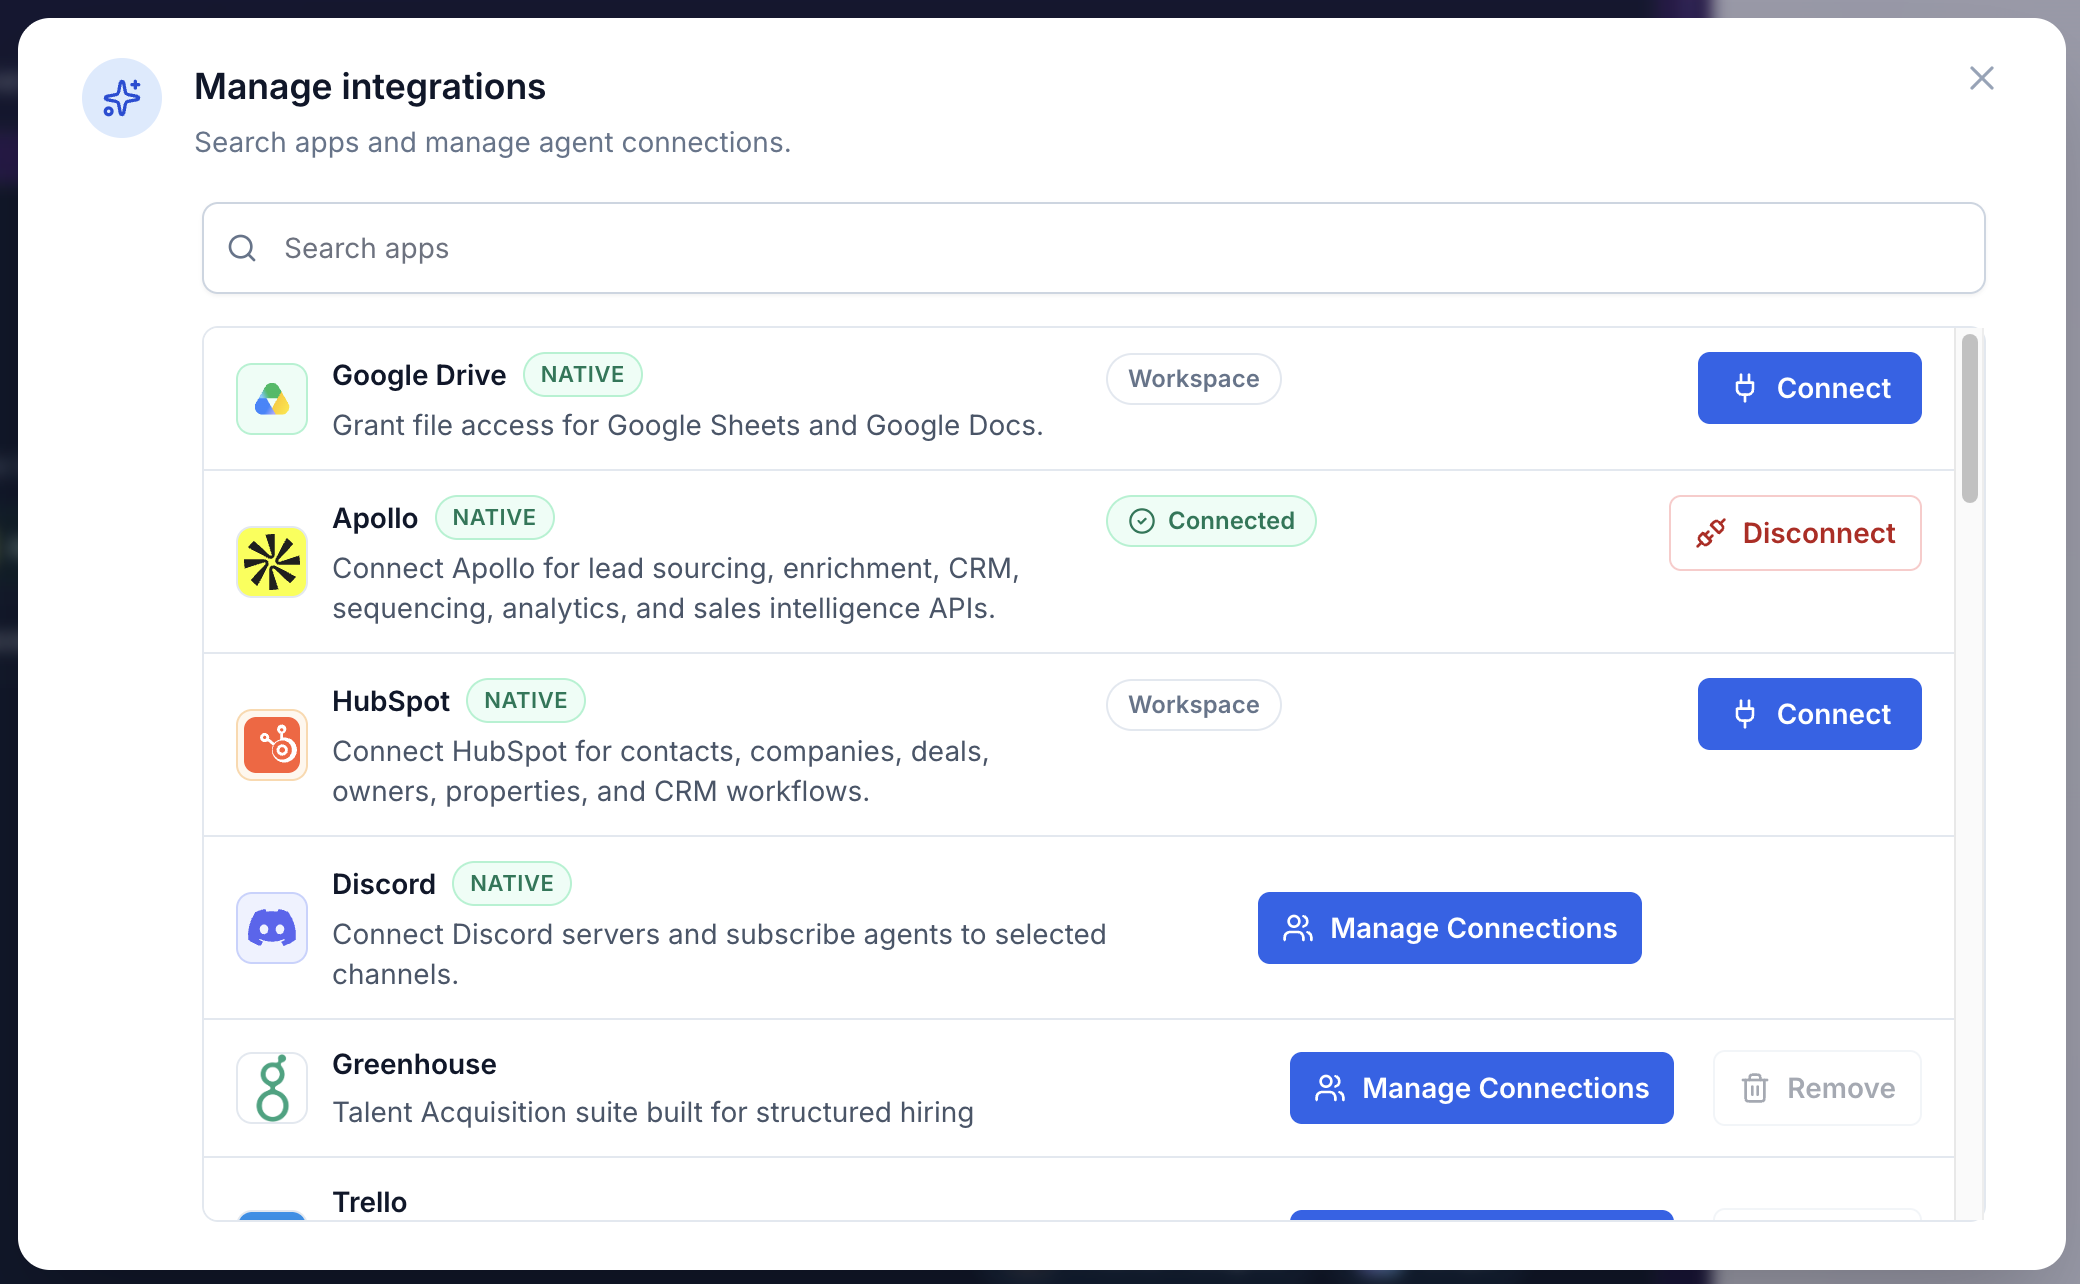Click the Apollo title text
The image size is (2080, 1284).
pos(375,518)
